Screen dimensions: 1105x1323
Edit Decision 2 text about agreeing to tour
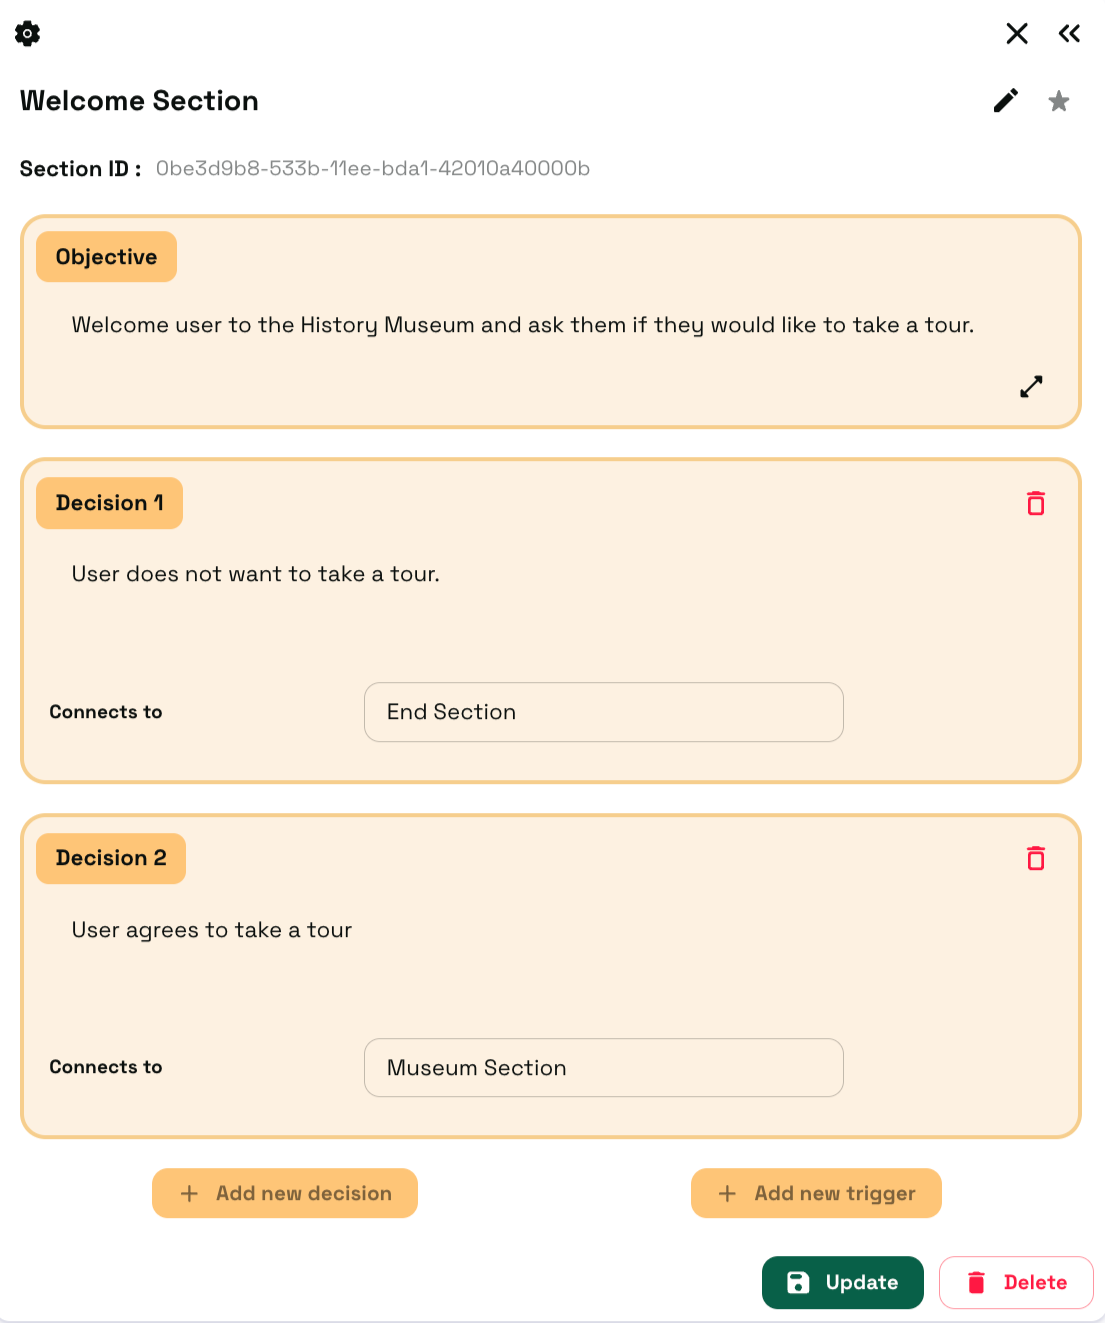pyautogui.click(x=212, y=930)
